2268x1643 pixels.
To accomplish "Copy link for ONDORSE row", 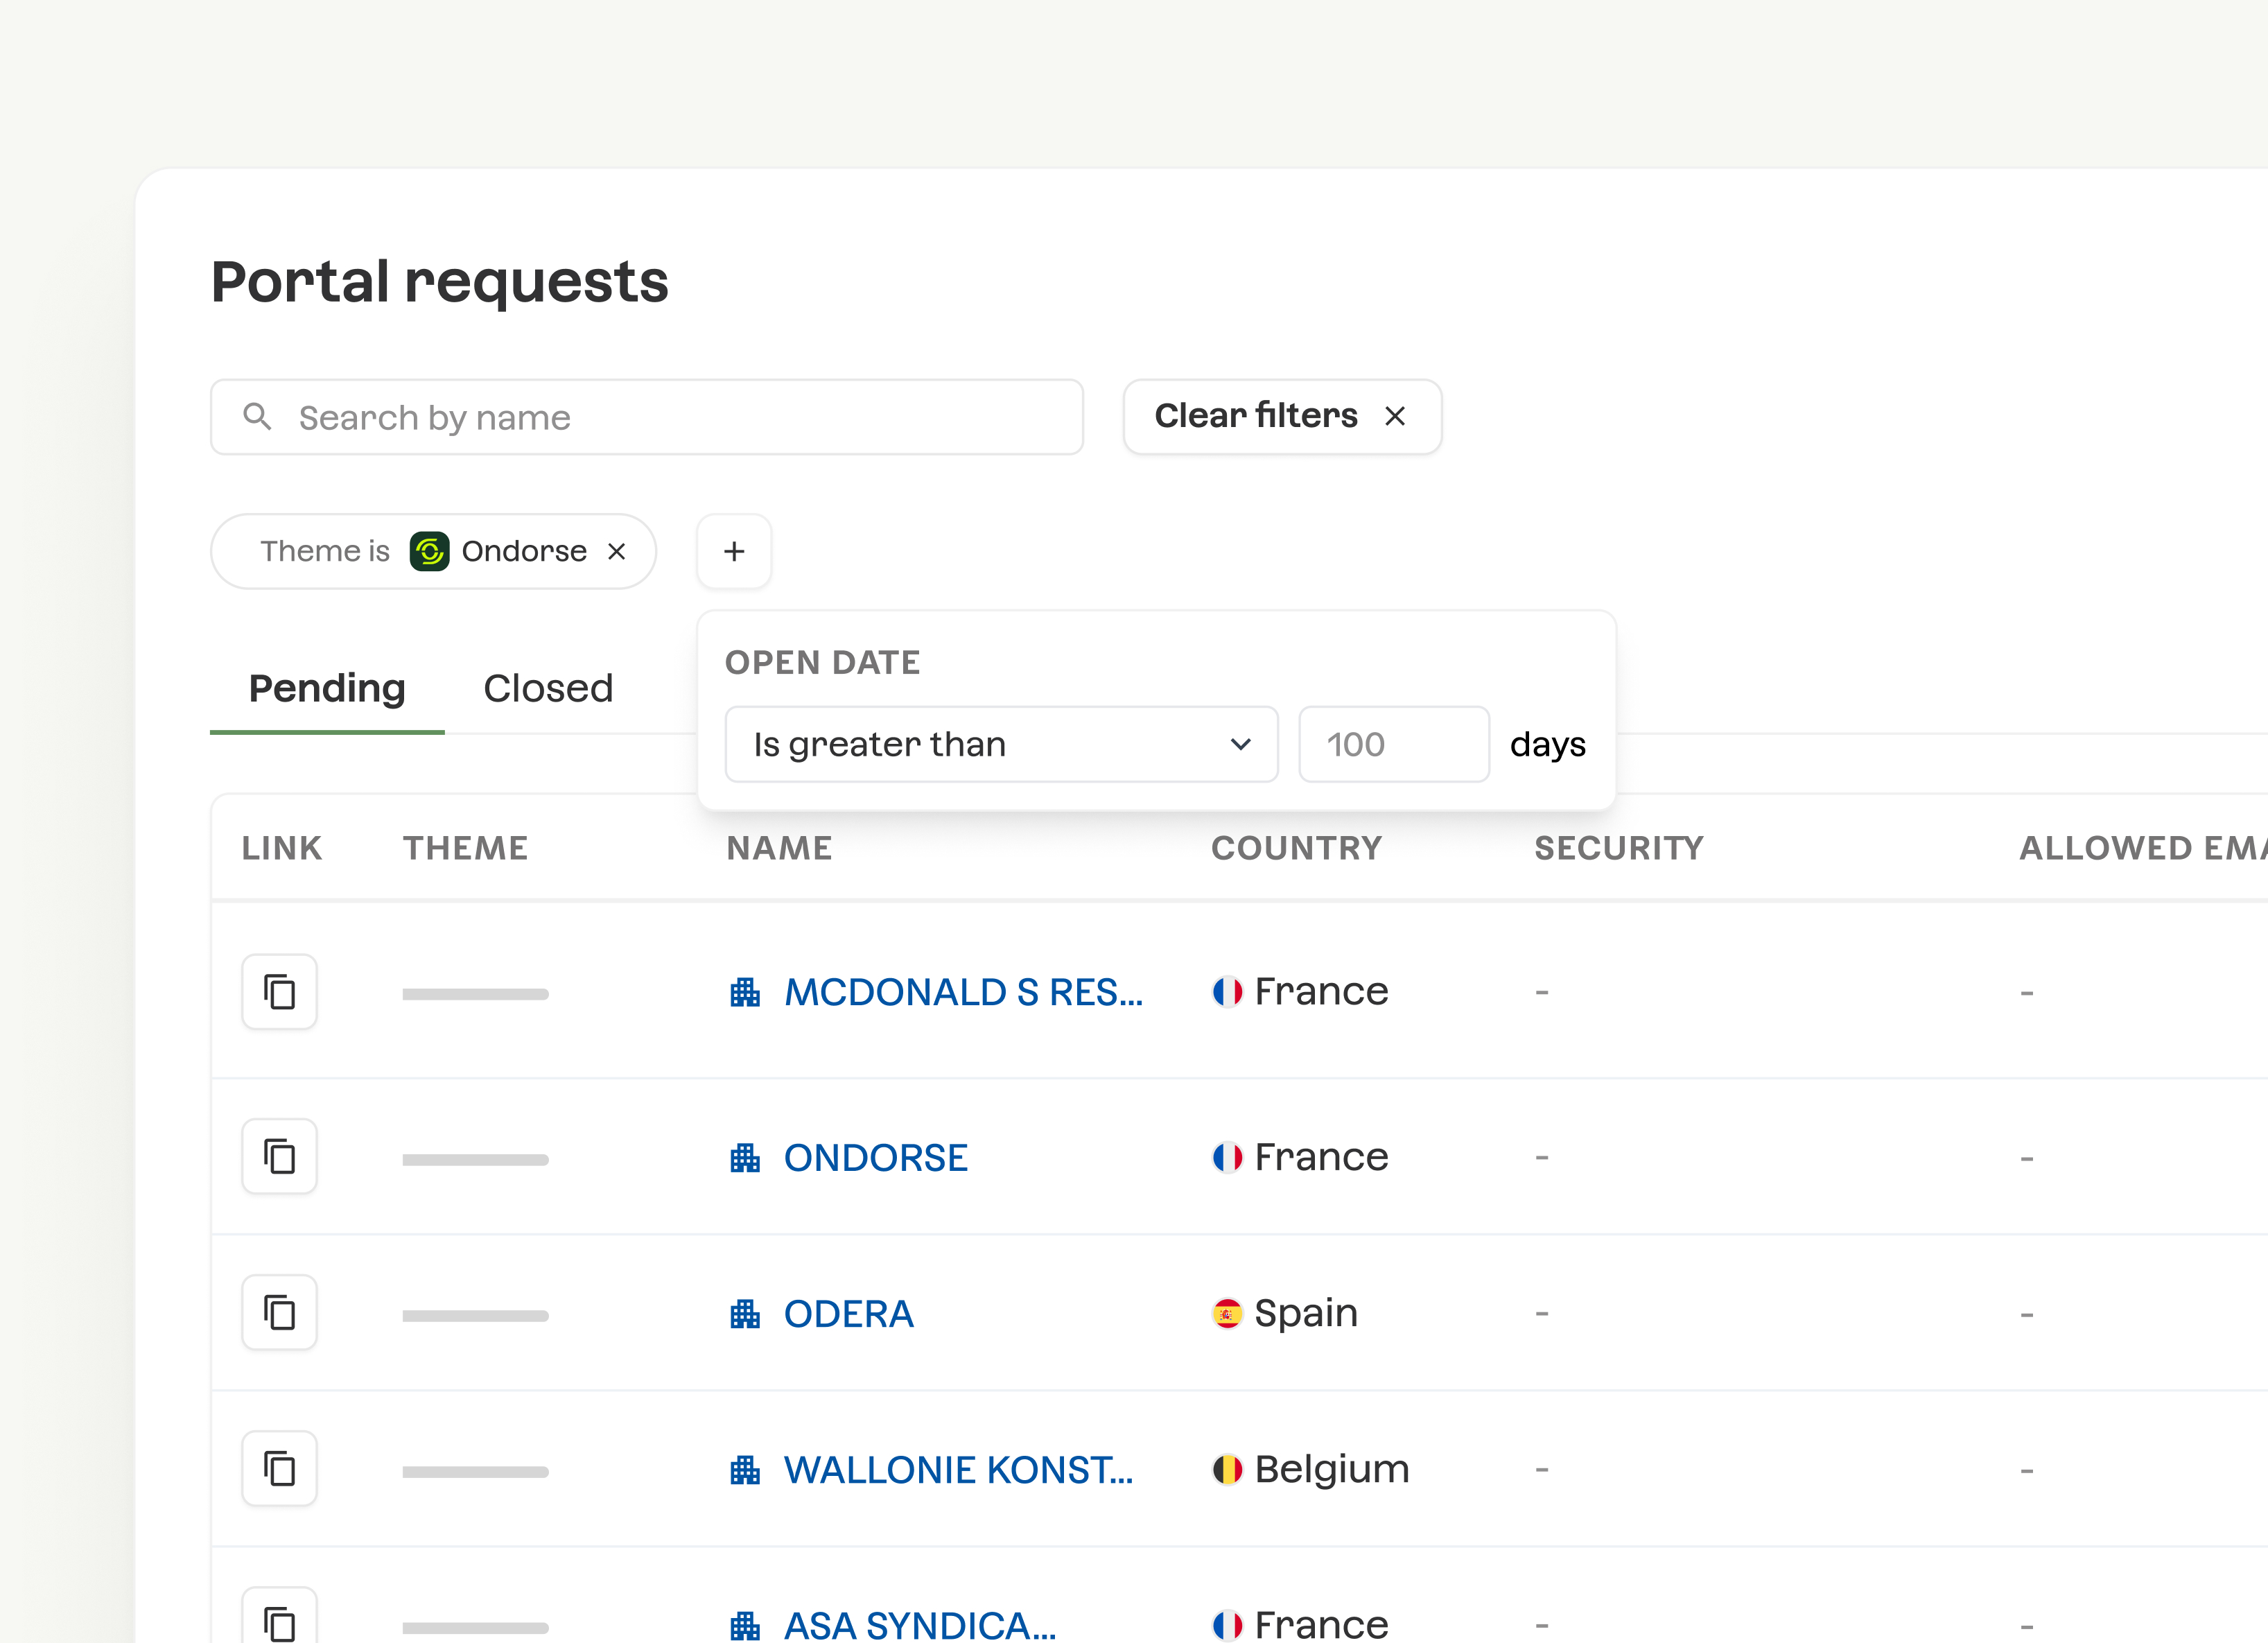I will (x=279, y=1157).
